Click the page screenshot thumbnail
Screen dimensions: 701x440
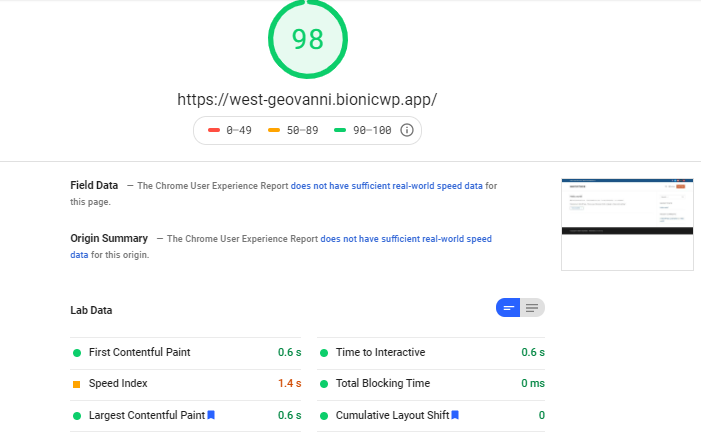click(627, 224)
